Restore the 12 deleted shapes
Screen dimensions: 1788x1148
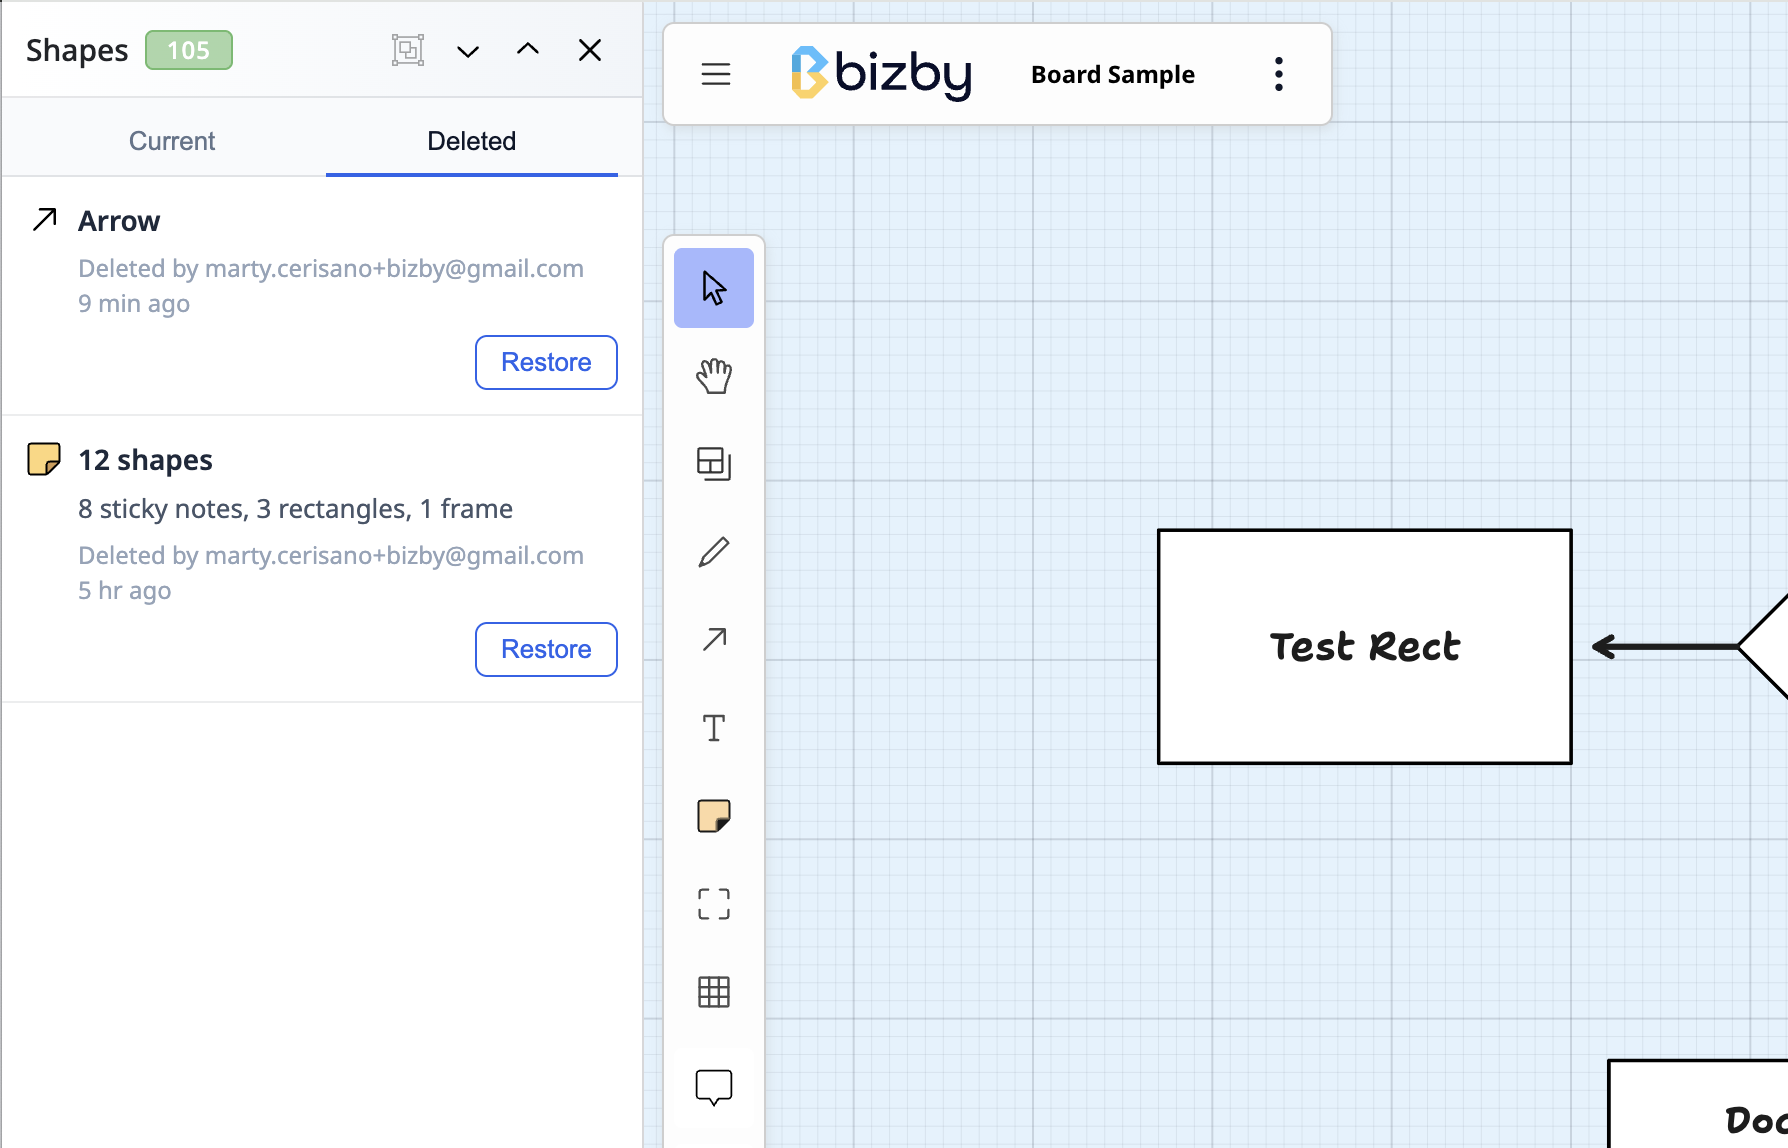point(546,649)
